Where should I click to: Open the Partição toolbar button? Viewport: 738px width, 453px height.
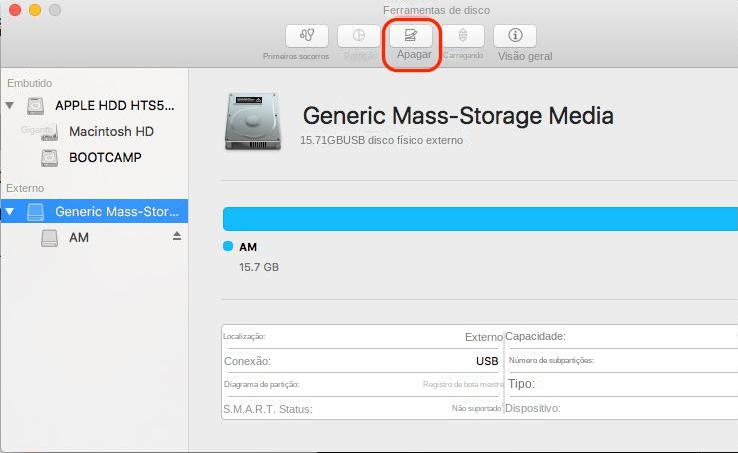click(359, 36)
